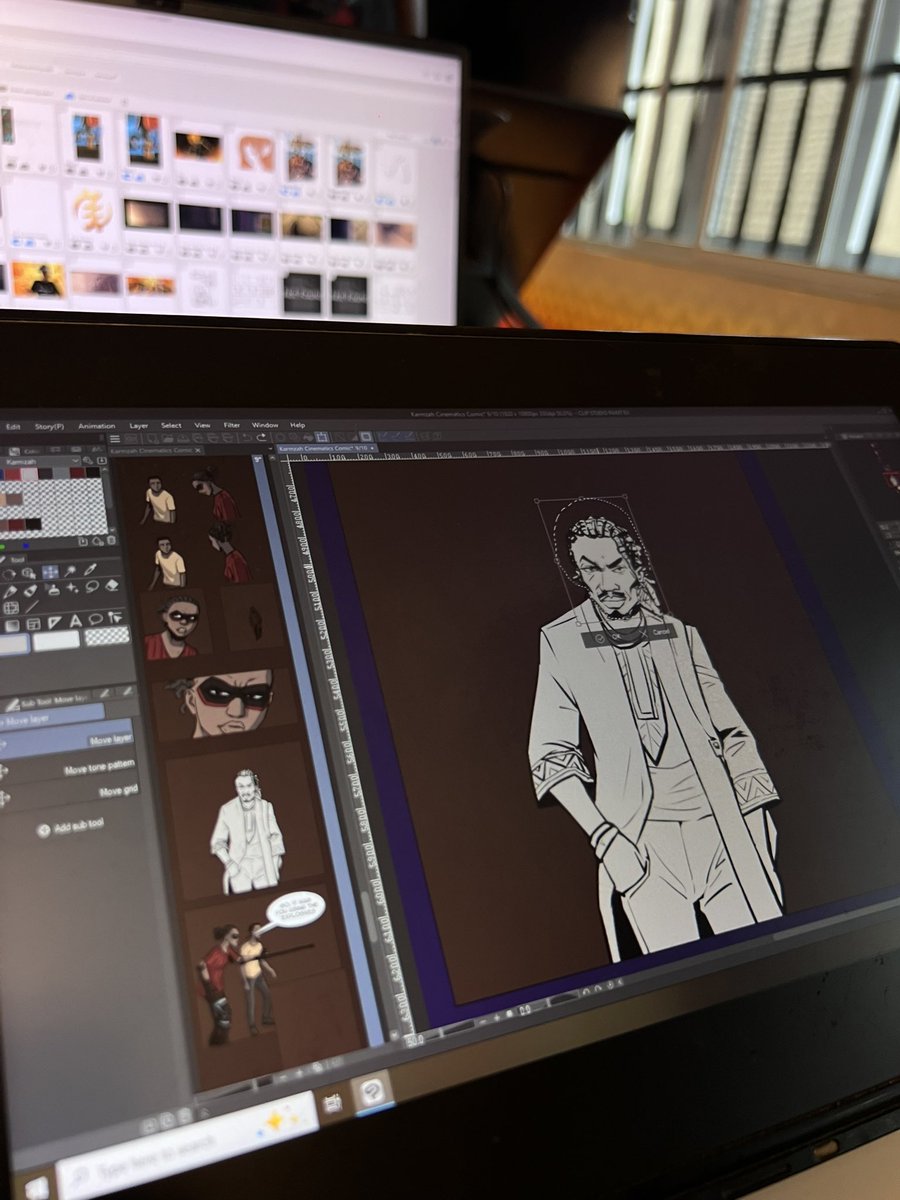Image resolution: width=900 pixels, height=1200 pixels.
Task: Open the Window menu
Action: pos(265,425)
